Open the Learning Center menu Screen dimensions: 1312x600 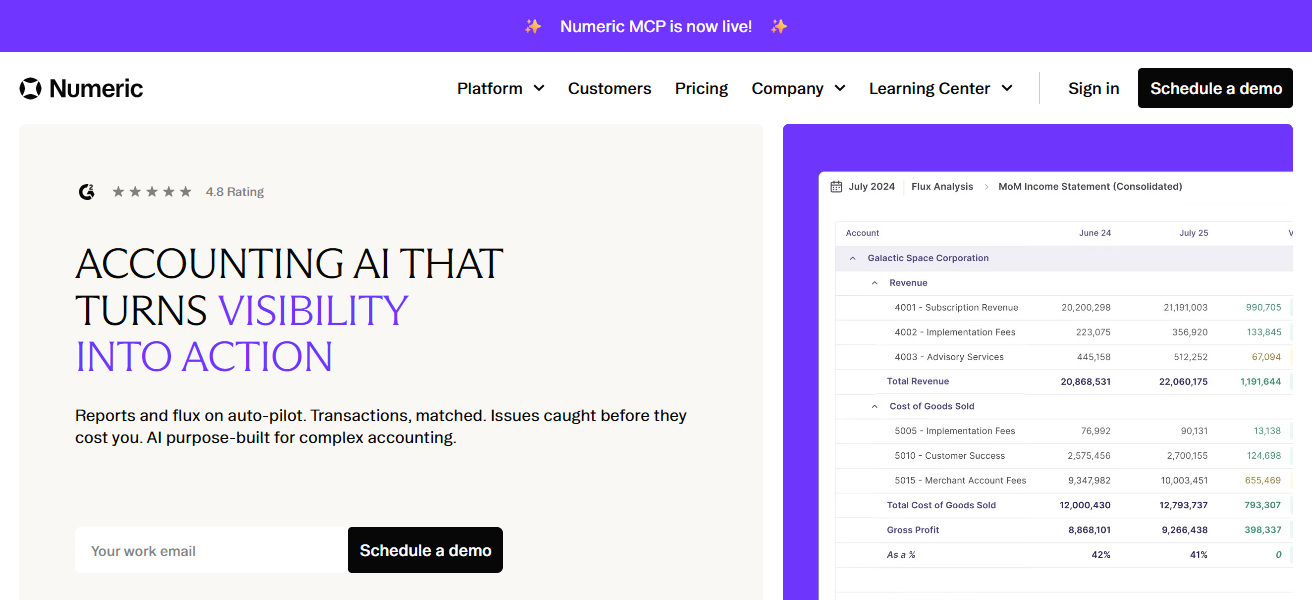[940, 88]
